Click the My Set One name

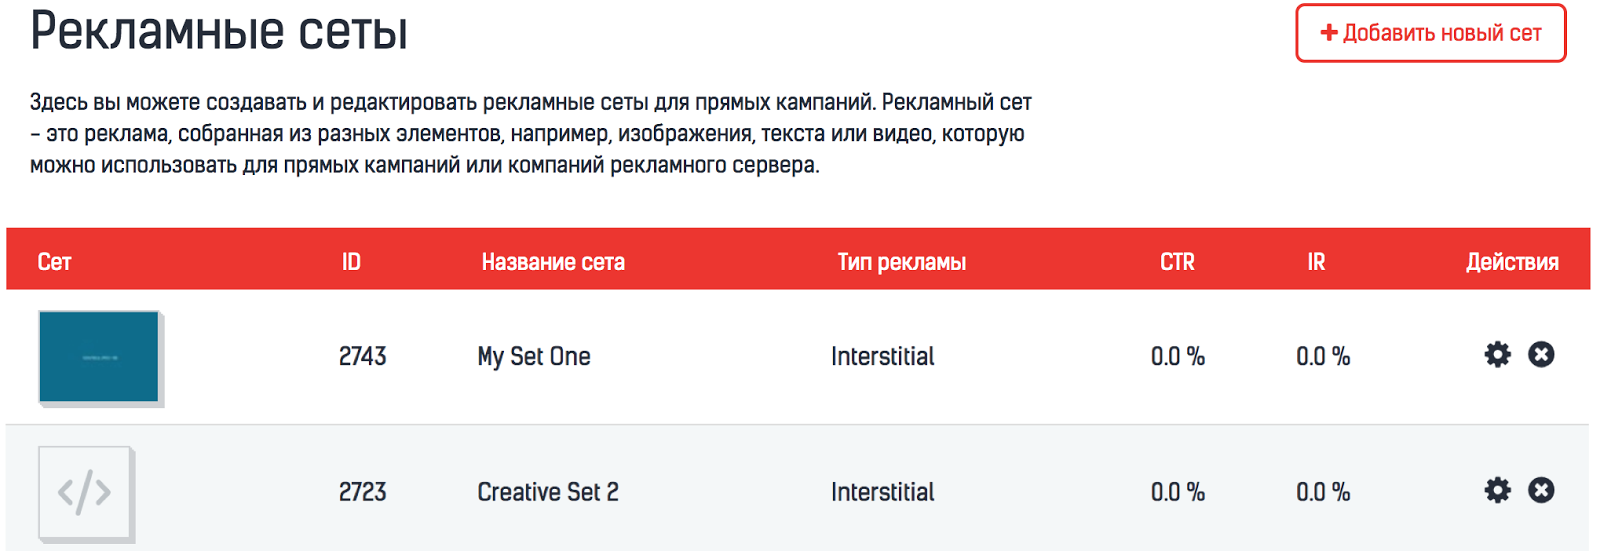pos(534,357)
